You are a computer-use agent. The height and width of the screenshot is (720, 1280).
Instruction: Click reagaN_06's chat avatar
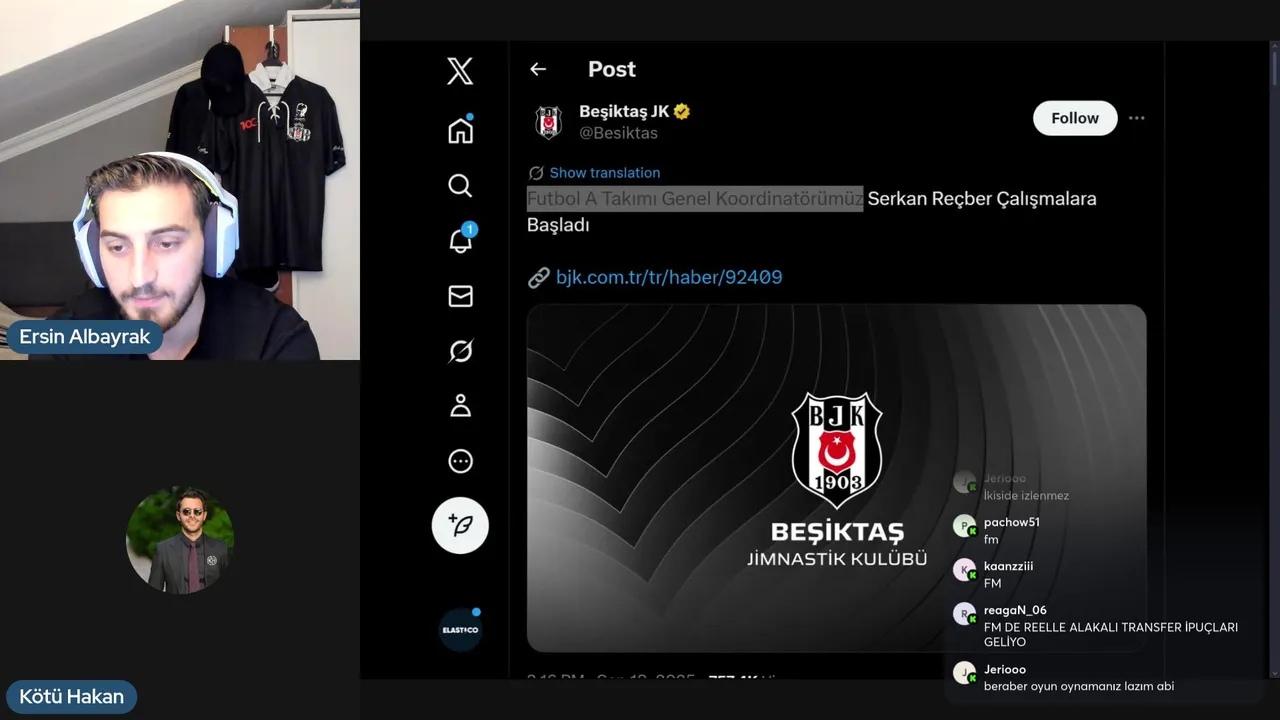(x=964, y=614)
